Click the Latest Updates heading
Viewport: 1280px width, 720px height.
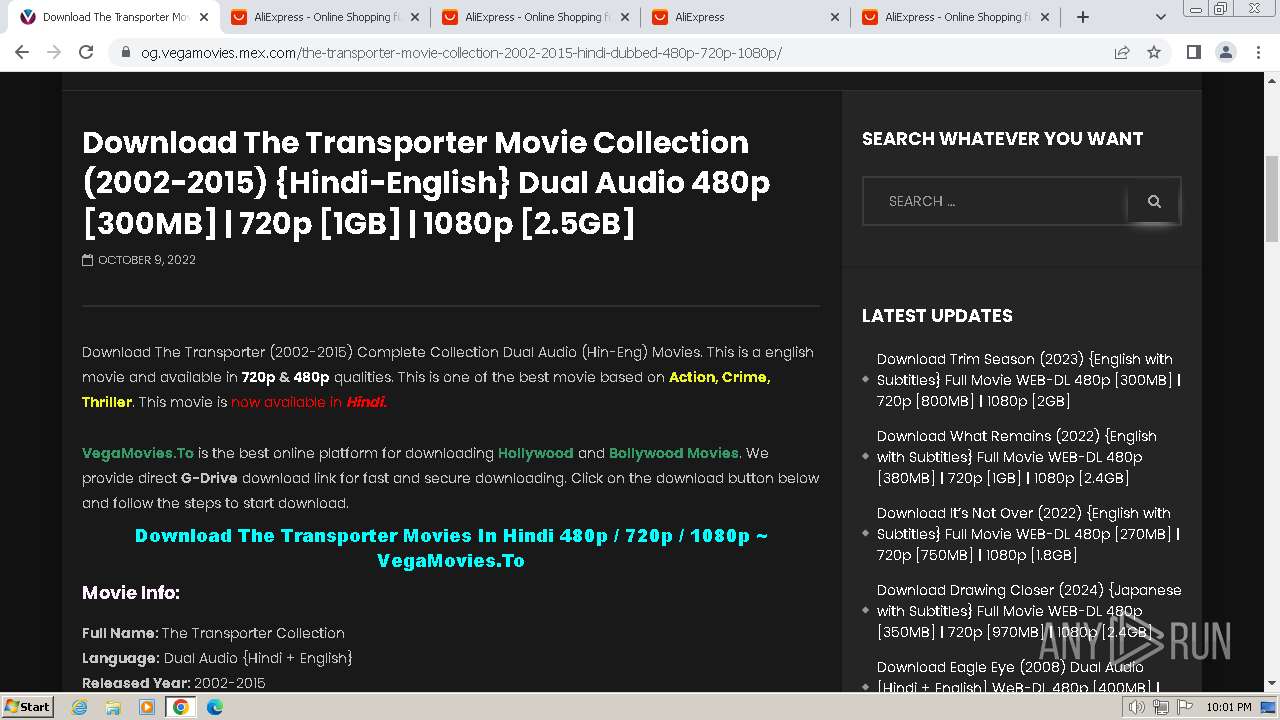point(937,316)
